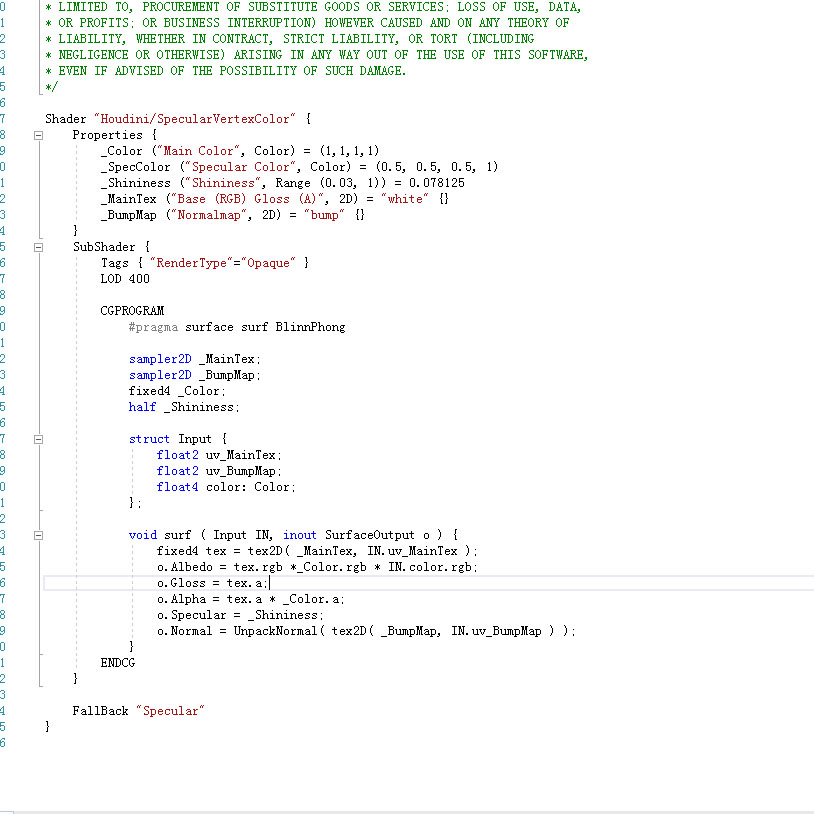Click the _Color "Main Color" property line
Image resolution: width=814 pixels, height=814 pixels.
coord(240,151)
